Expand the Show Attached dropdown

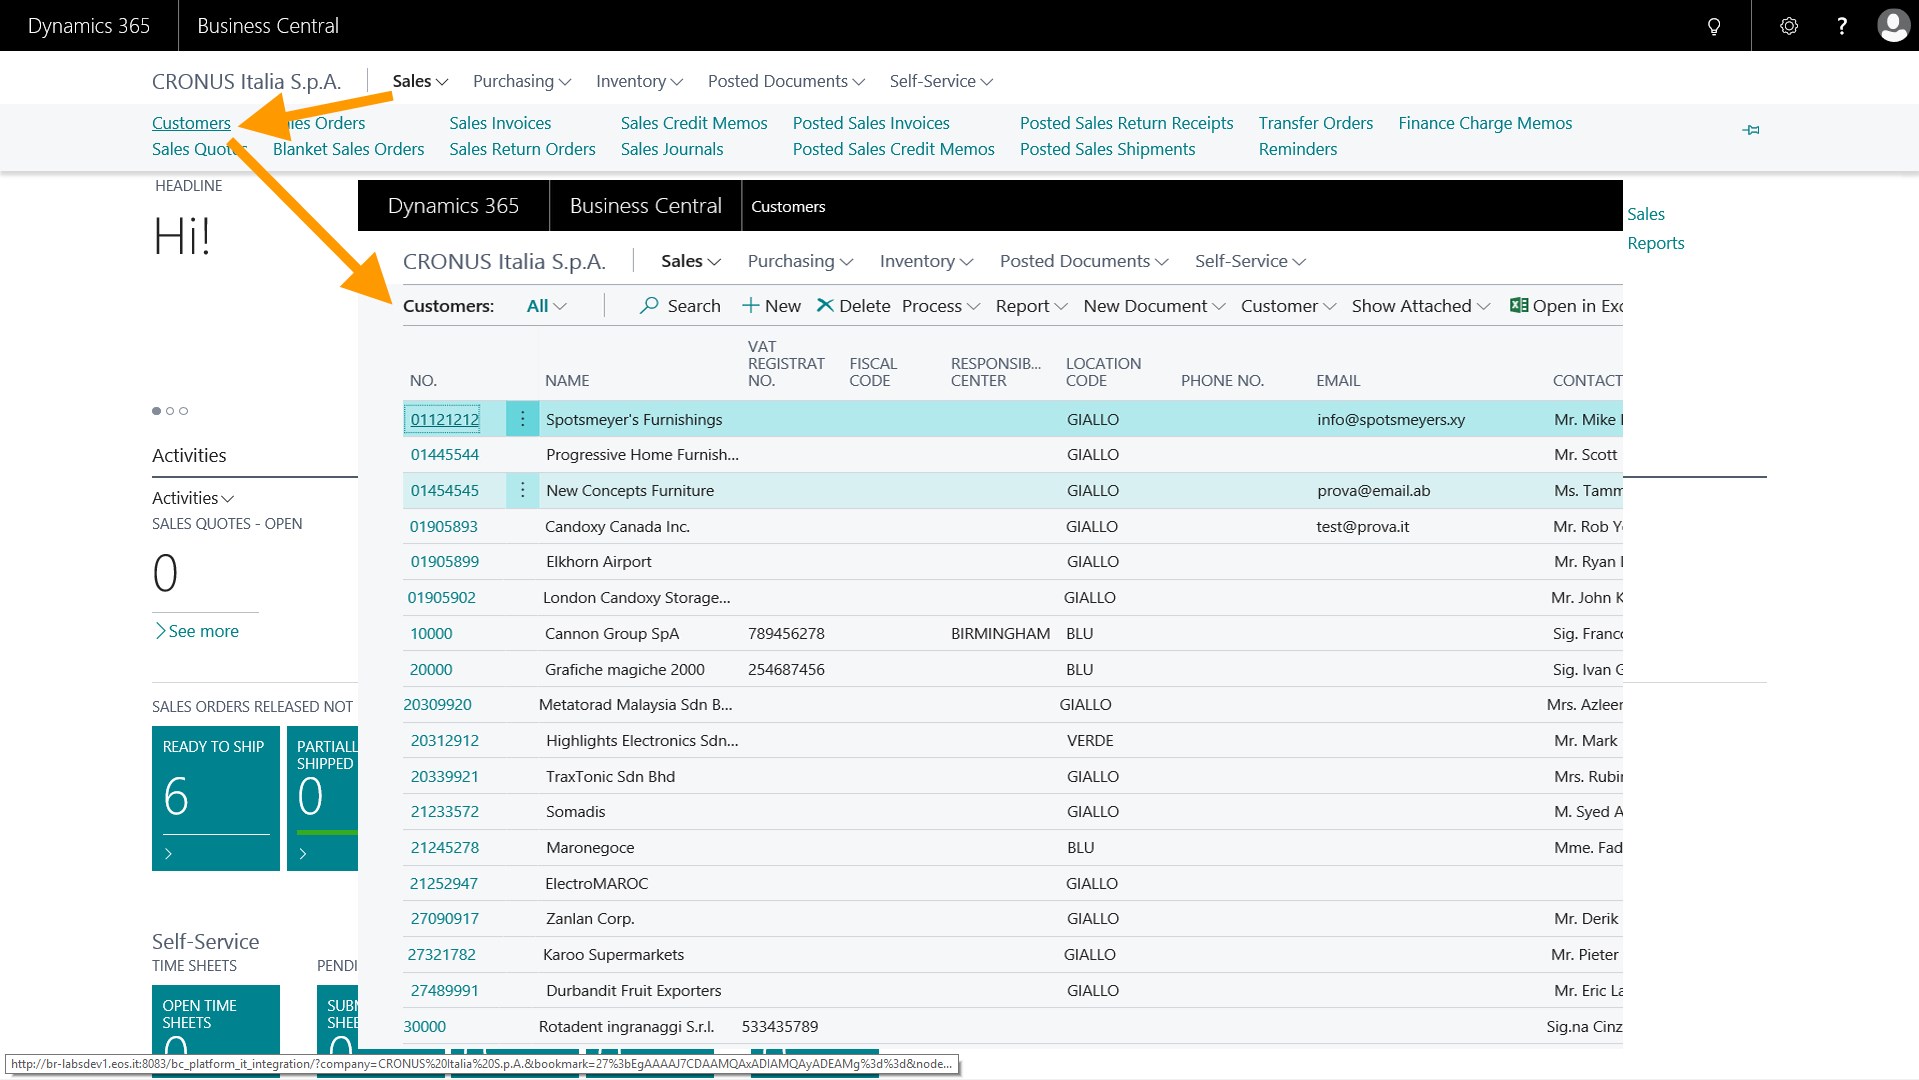pos(1420,306)
